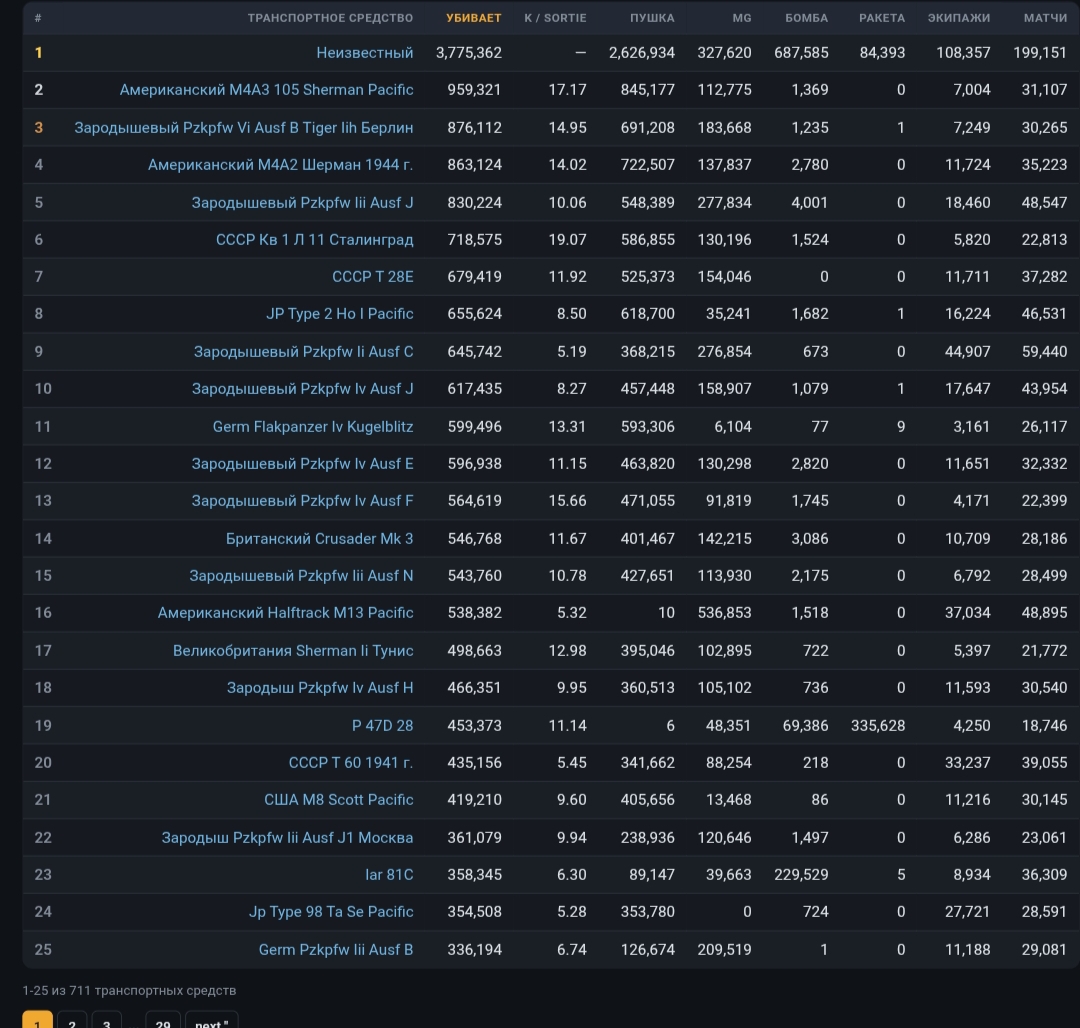Viewport: 1080px width, 1028px height.
Task: Sort table by УБИВАЕТ column
Action: pyautogui.click(x=473, y=18)
